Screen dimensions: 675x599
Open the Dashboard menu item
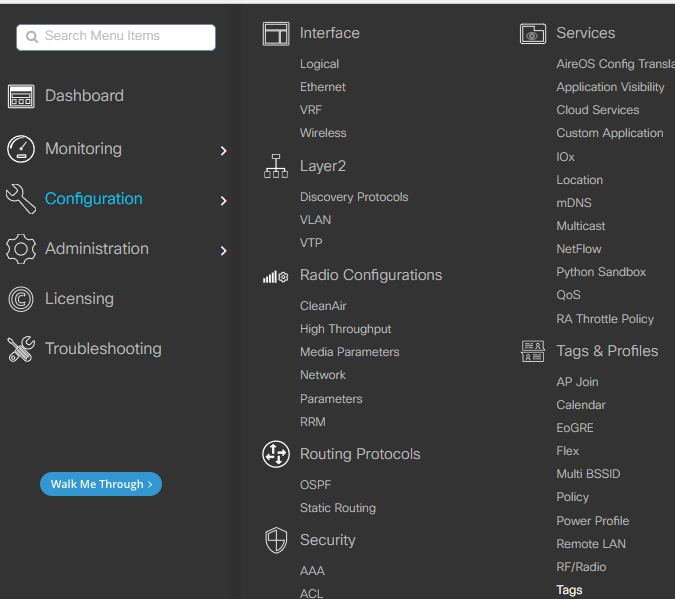click(84, 96)
